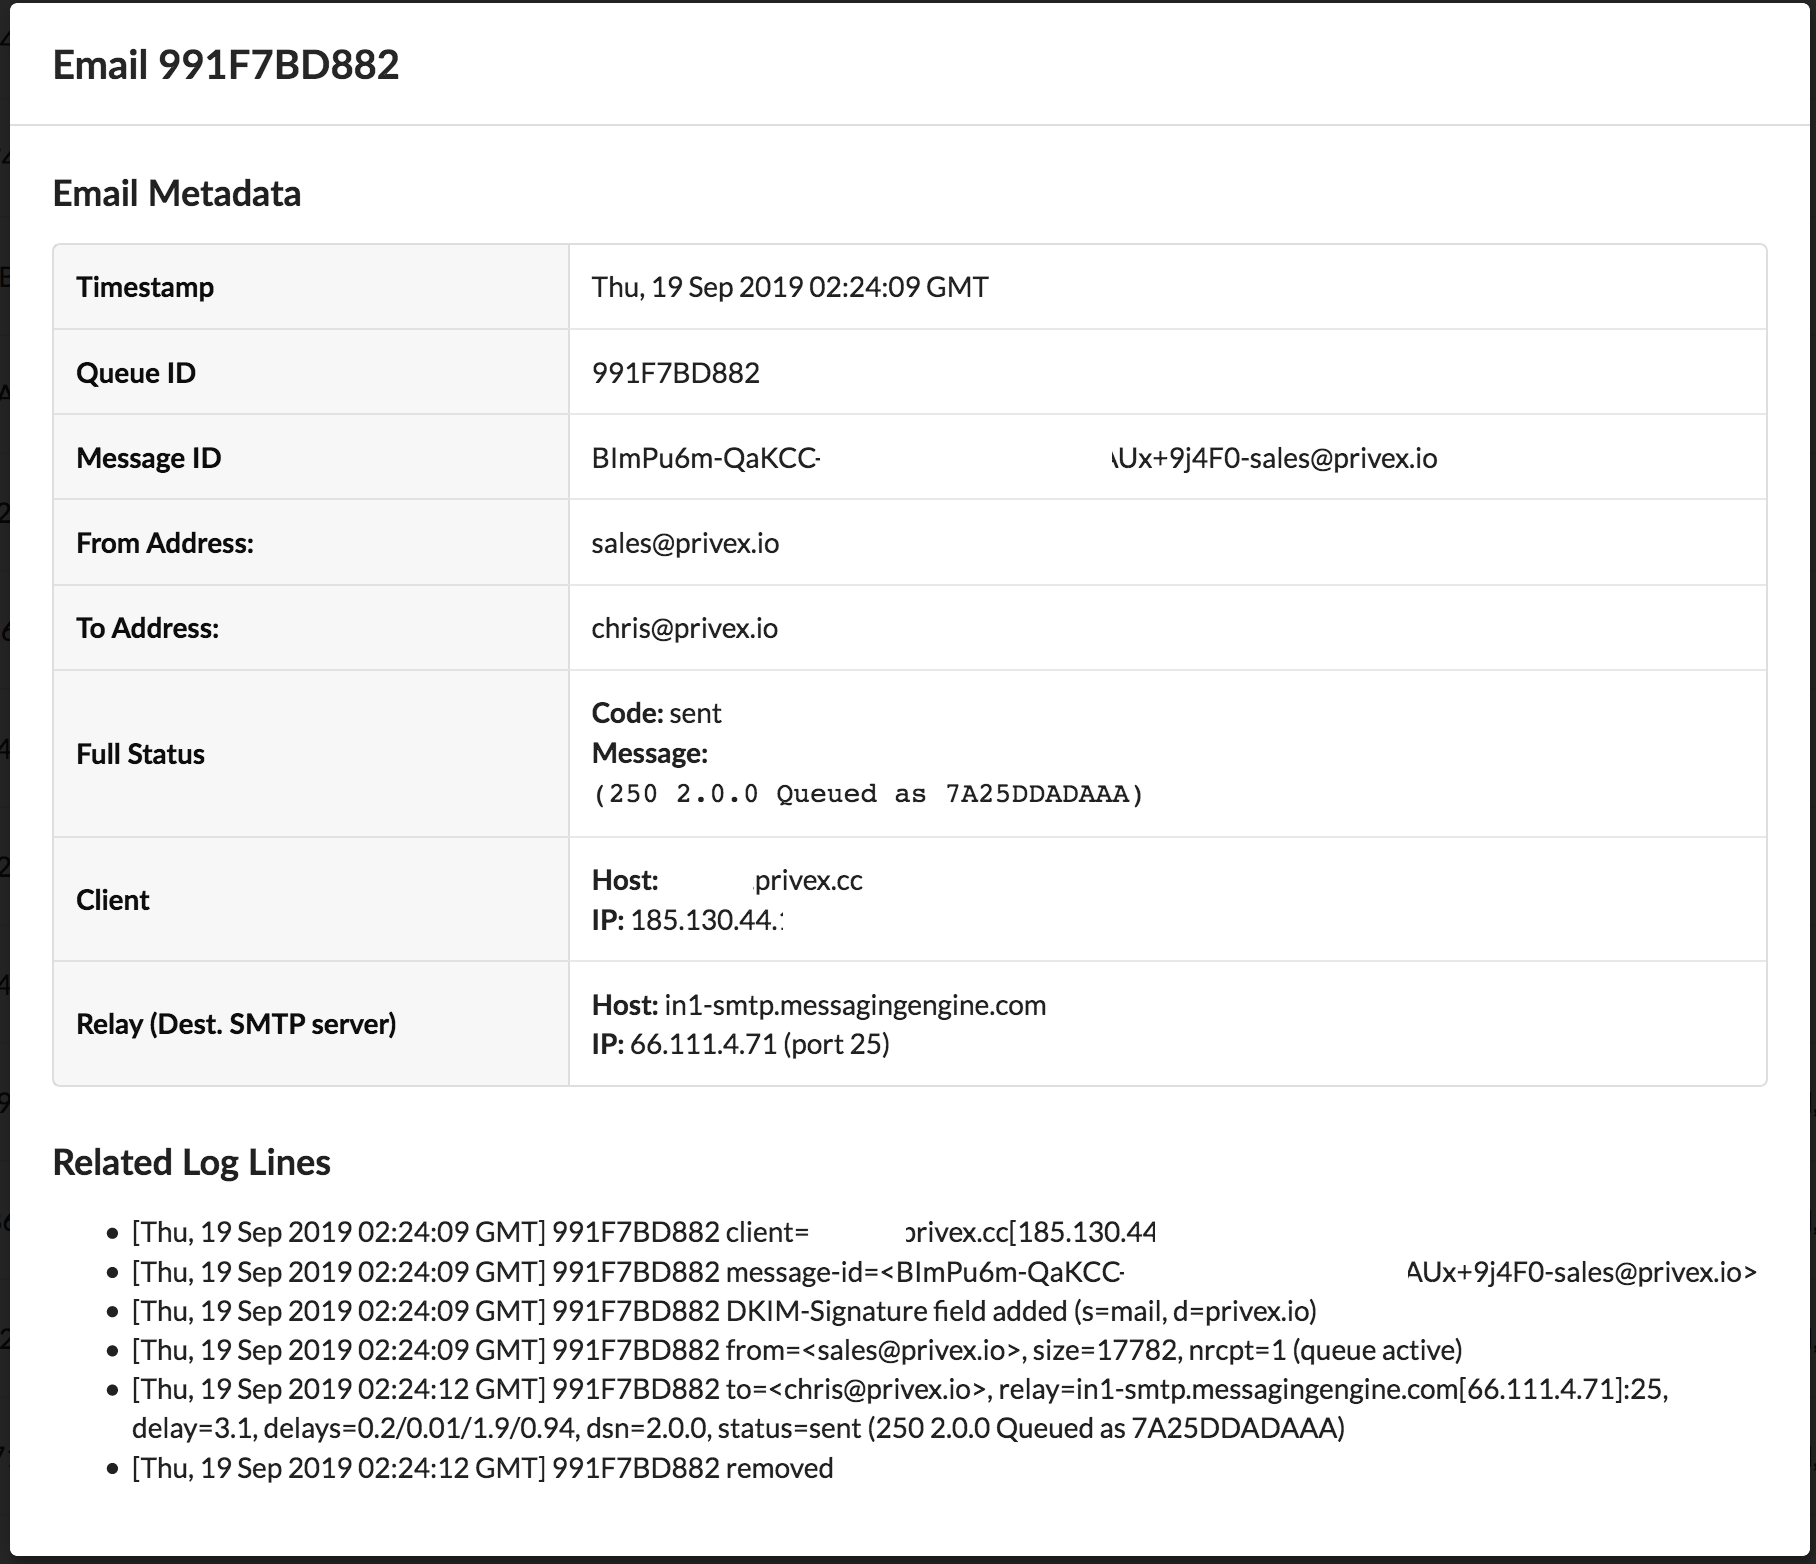
Task: Click the log line ending with 'removed'
Action: pos(482,1468)
